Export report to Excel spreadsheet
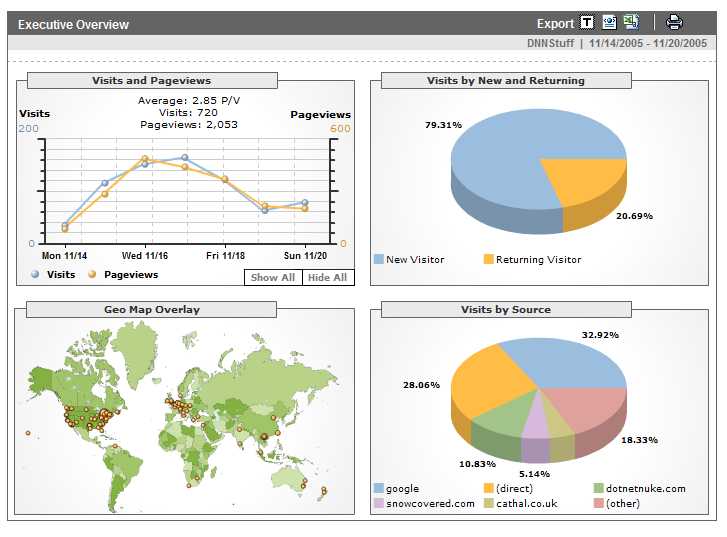 pos(631,23)
